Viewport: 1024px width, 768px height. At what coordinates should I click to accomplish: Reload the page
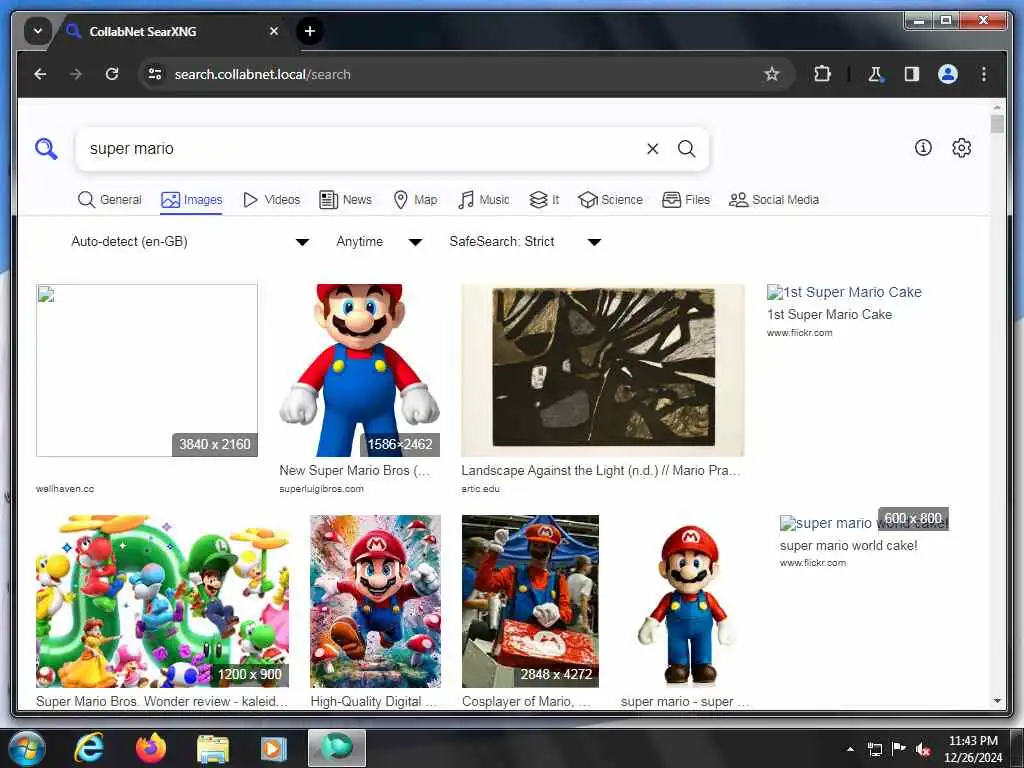coord(112,74)
